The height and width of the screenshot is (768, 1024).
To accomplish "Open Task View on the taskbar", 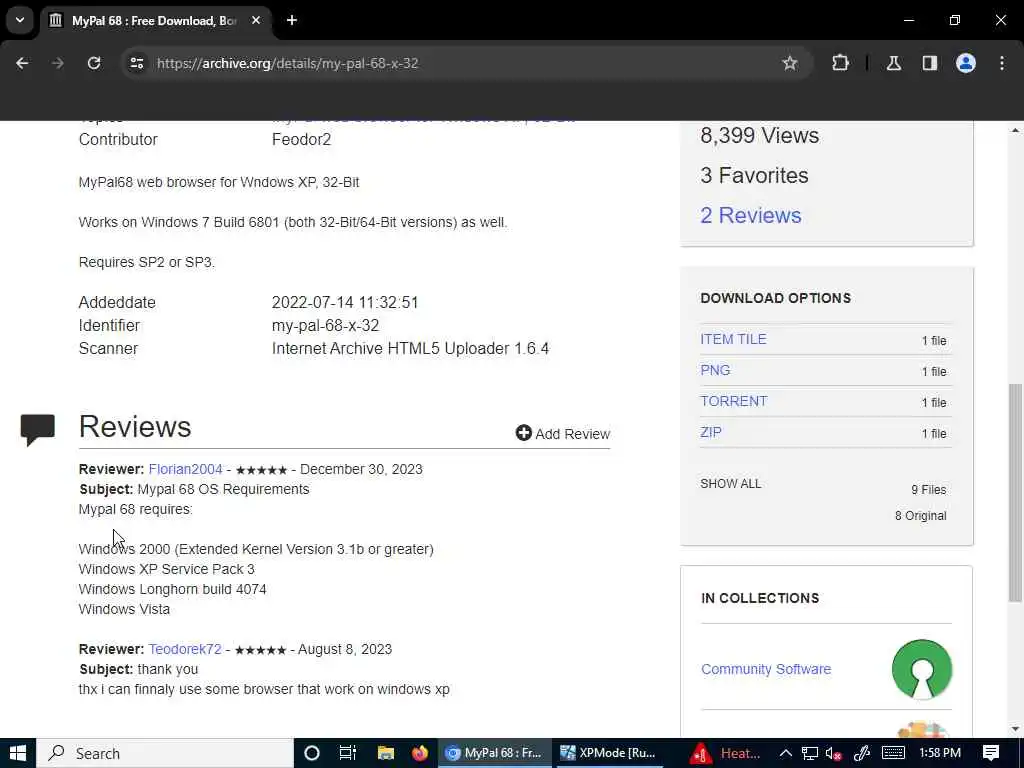I will tap(348, 753).
